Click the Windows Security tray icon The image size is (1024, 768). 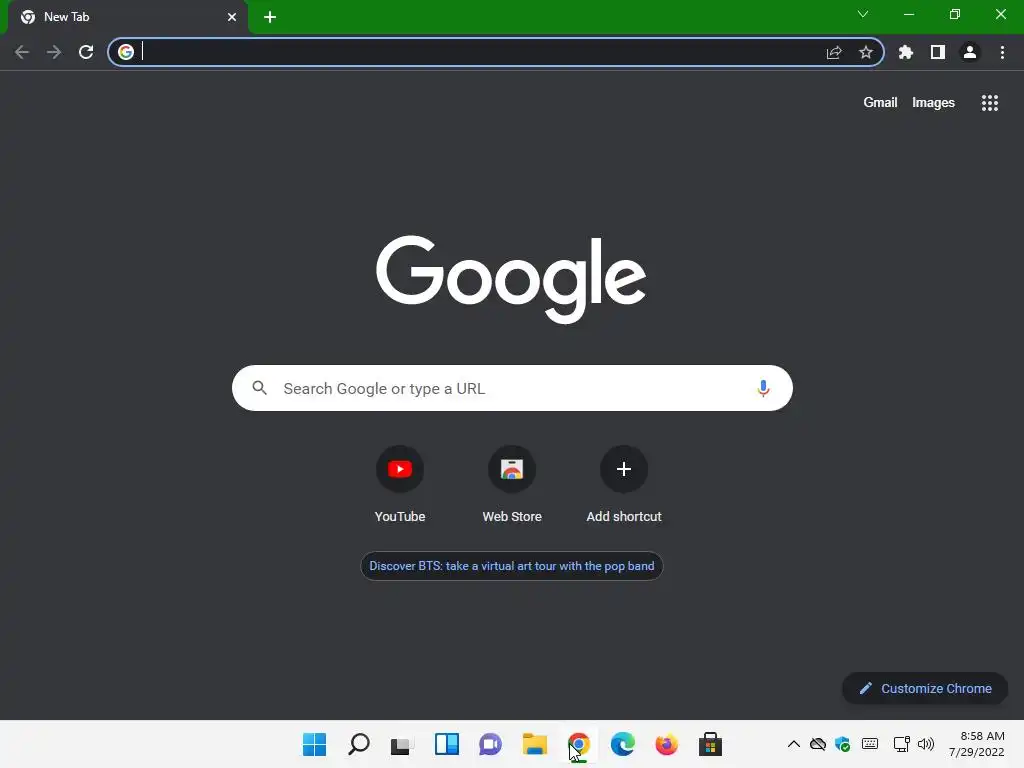pos(842,744)
